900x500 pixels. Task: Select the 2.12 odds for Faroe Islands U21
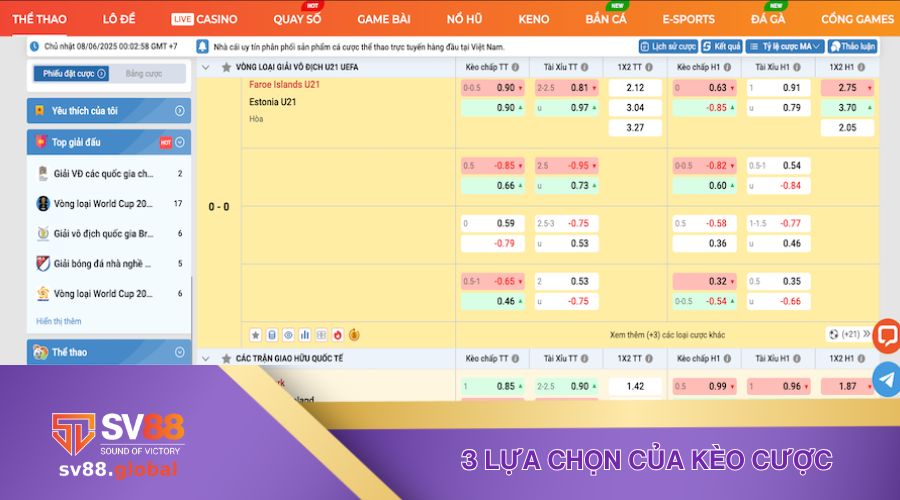tap(635, 88)
